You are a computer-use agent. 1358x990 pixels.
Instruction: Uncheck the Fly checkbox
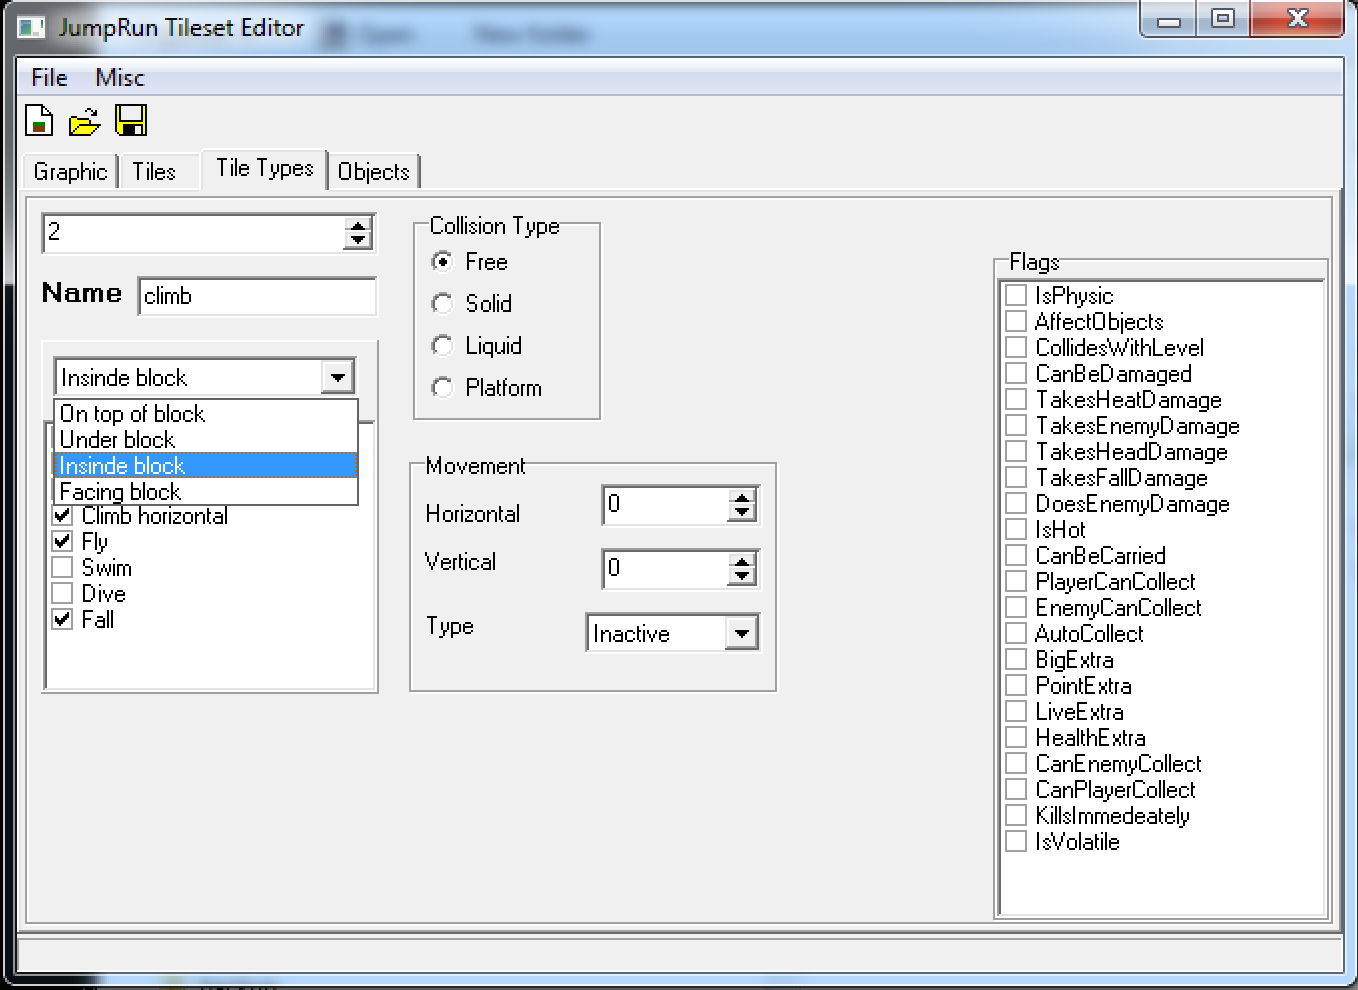coord(63,541)
